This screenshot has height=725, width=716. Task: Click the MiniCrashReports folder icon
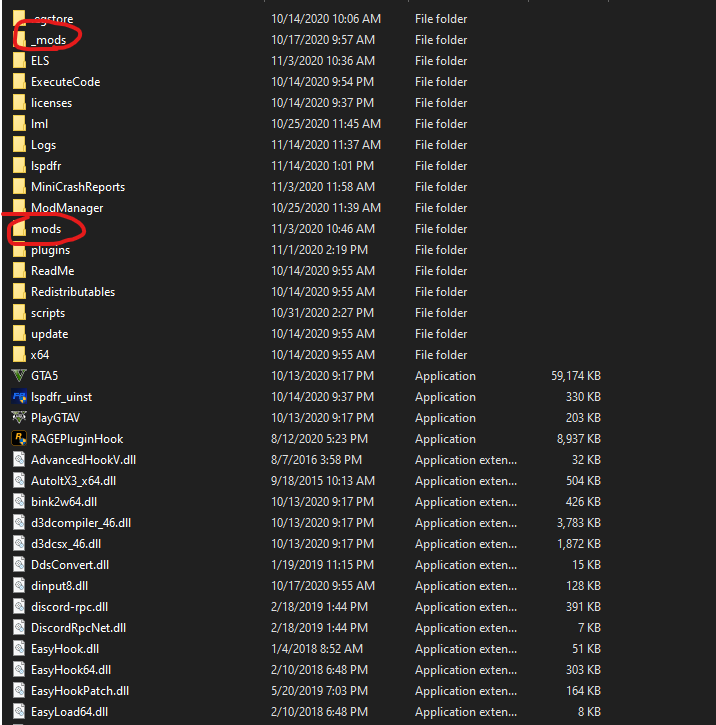(x=19, y=187)
